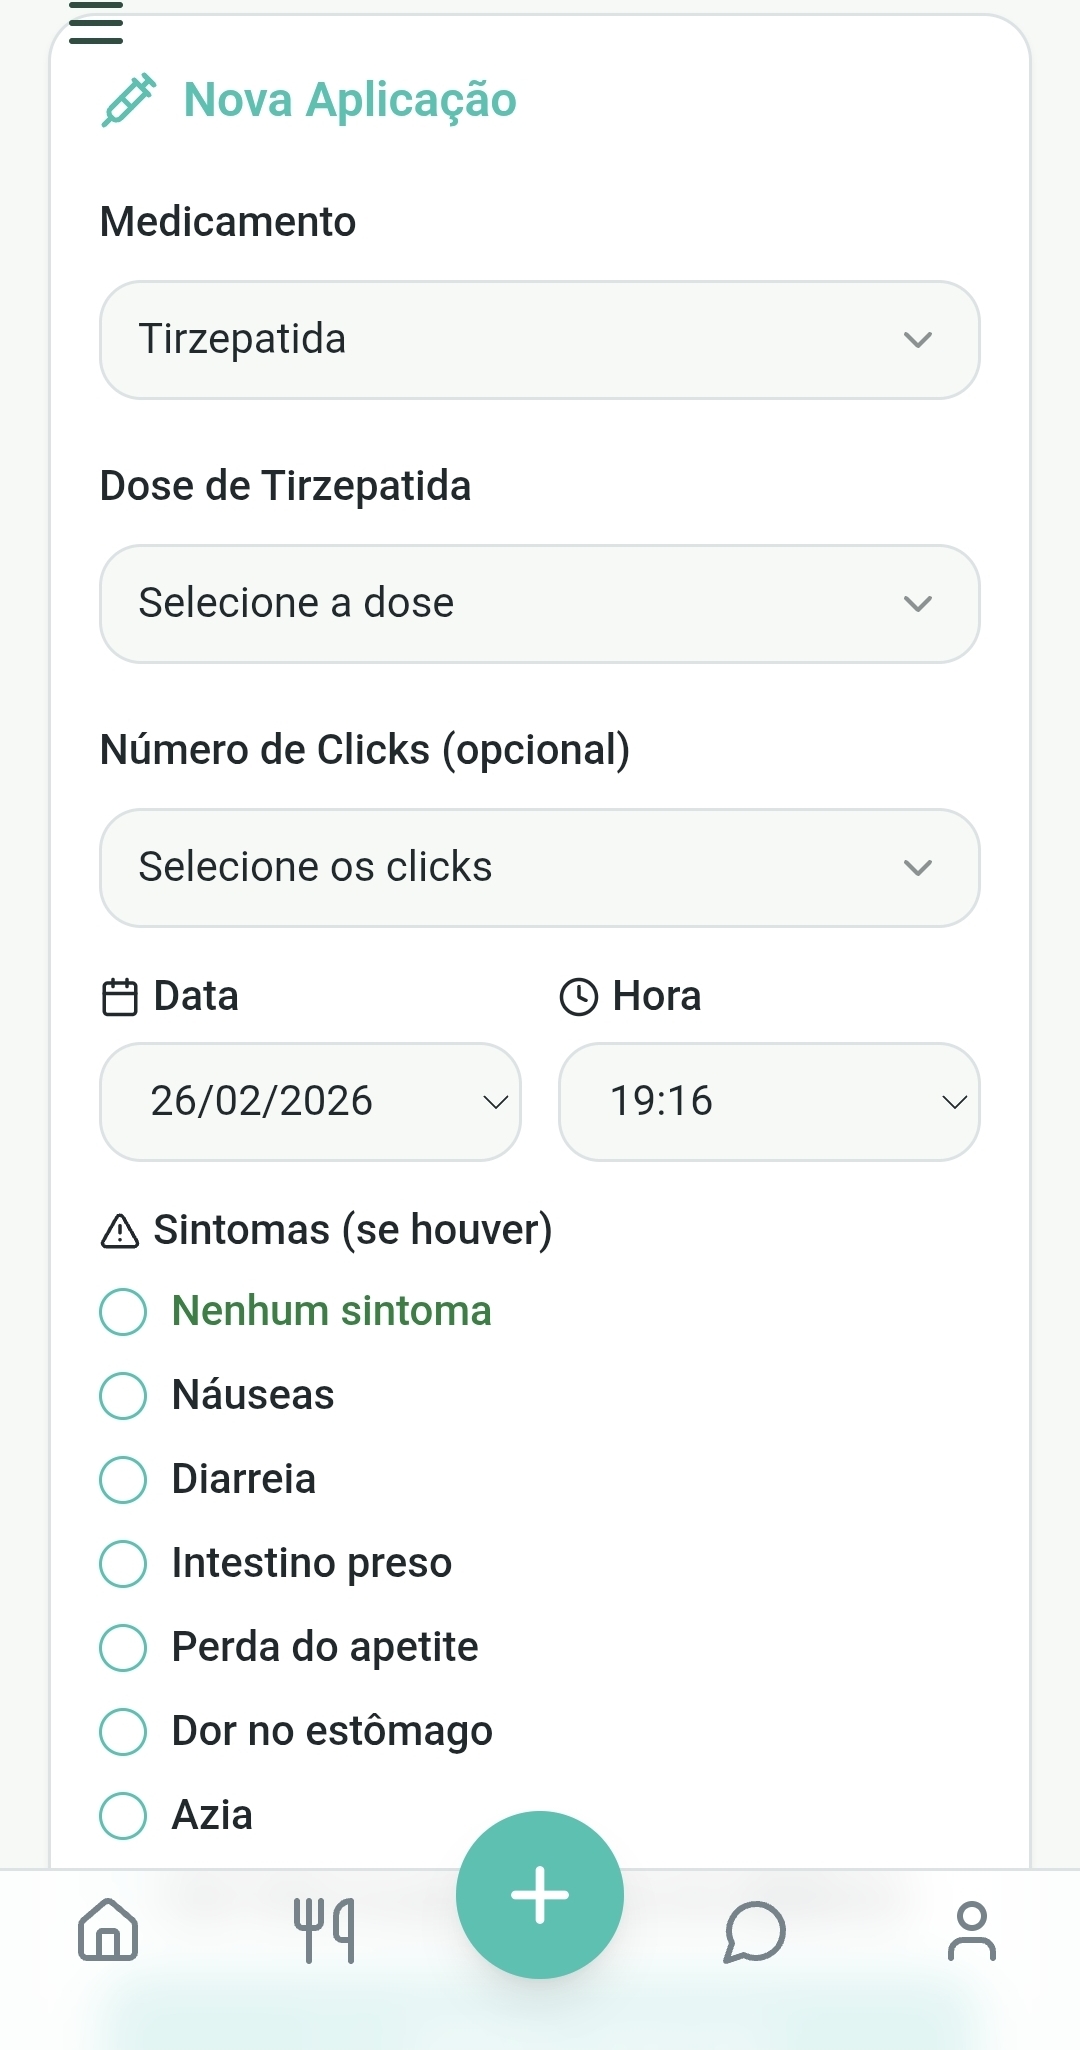Screen dimensions: 1080x2050
Task: Open the chat bubble icon
Action: [x=755, y=1931]
